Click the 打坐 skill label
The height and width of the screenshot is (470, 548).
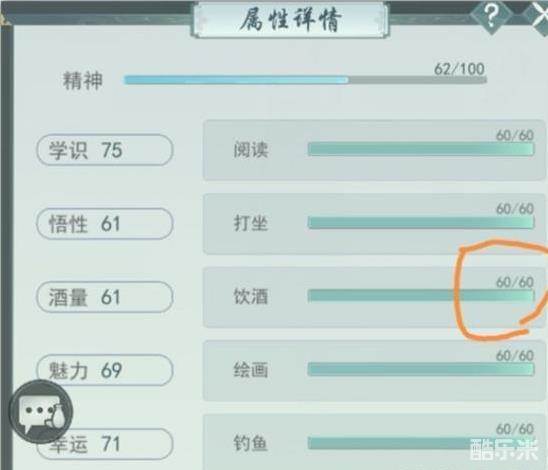point(251,223)
